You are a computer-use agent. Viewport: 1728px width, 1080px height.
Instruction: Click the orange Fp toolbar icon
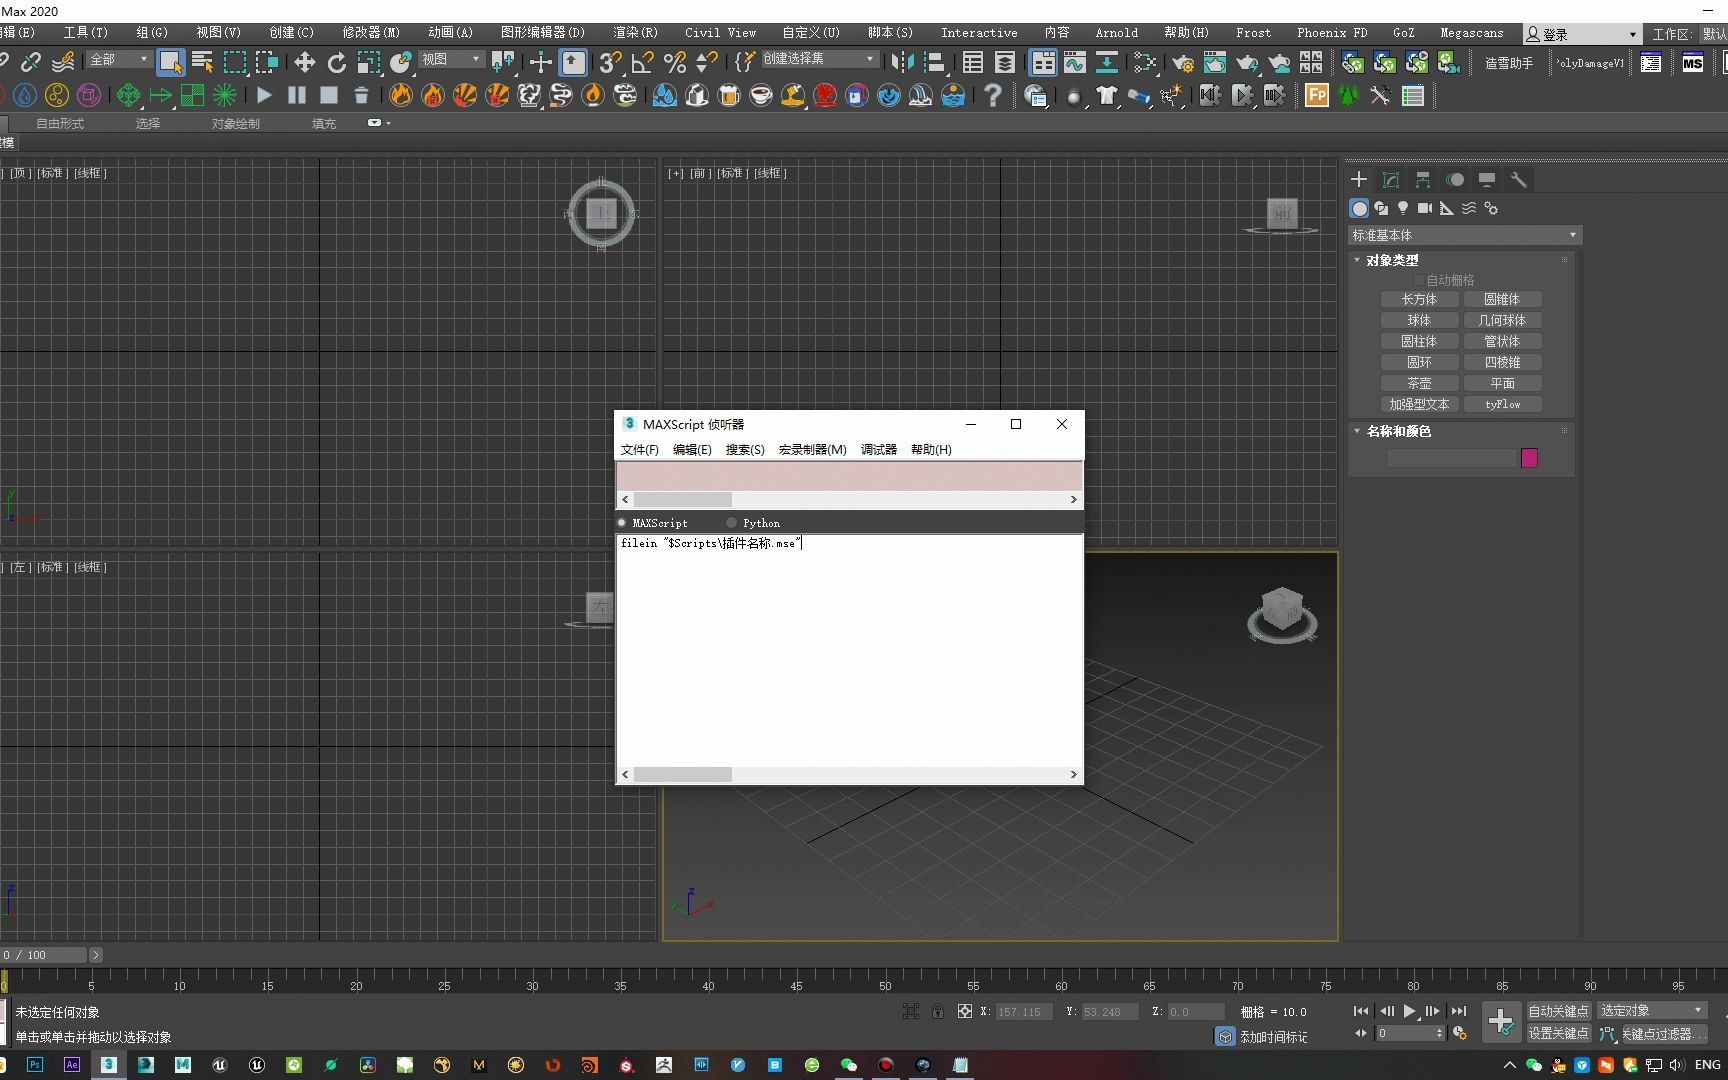click(1317, 95)
